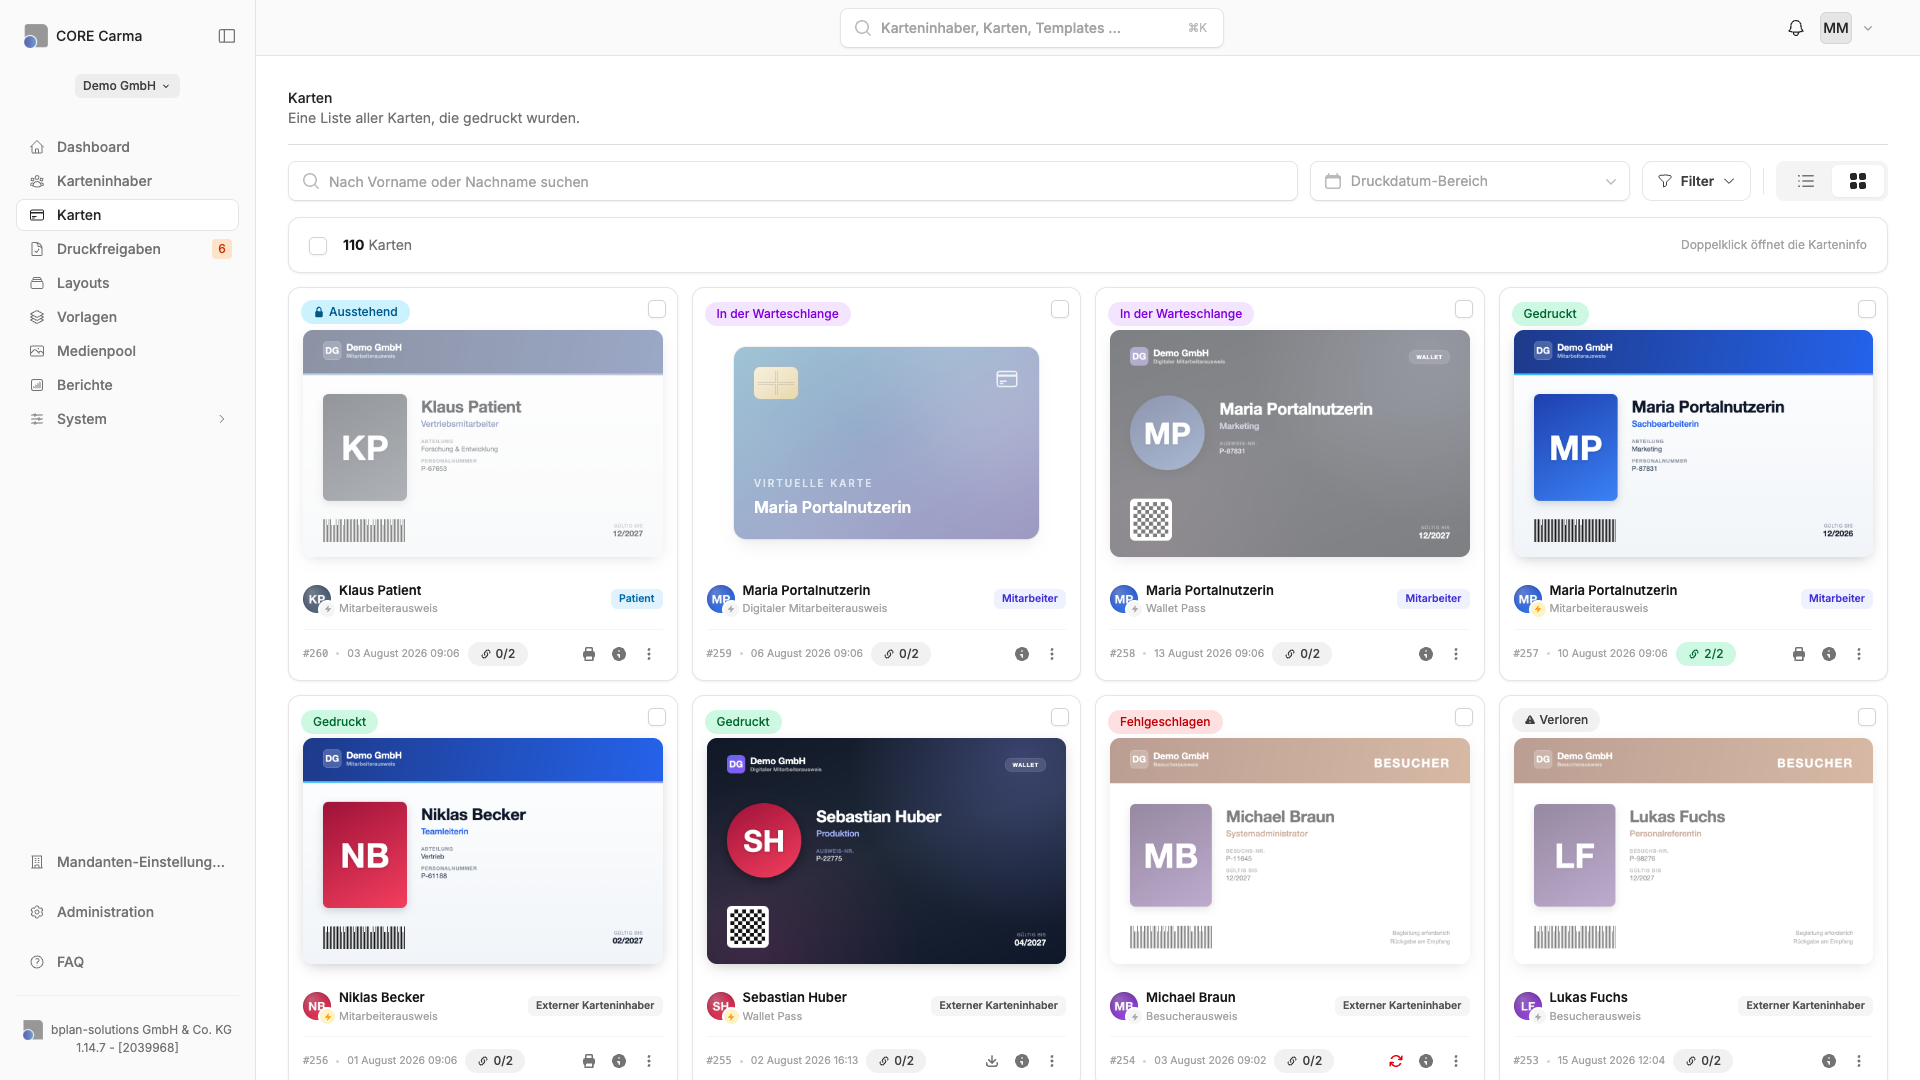Switch to list view
1920x1080 pixels.
(x=1806, y=181)
